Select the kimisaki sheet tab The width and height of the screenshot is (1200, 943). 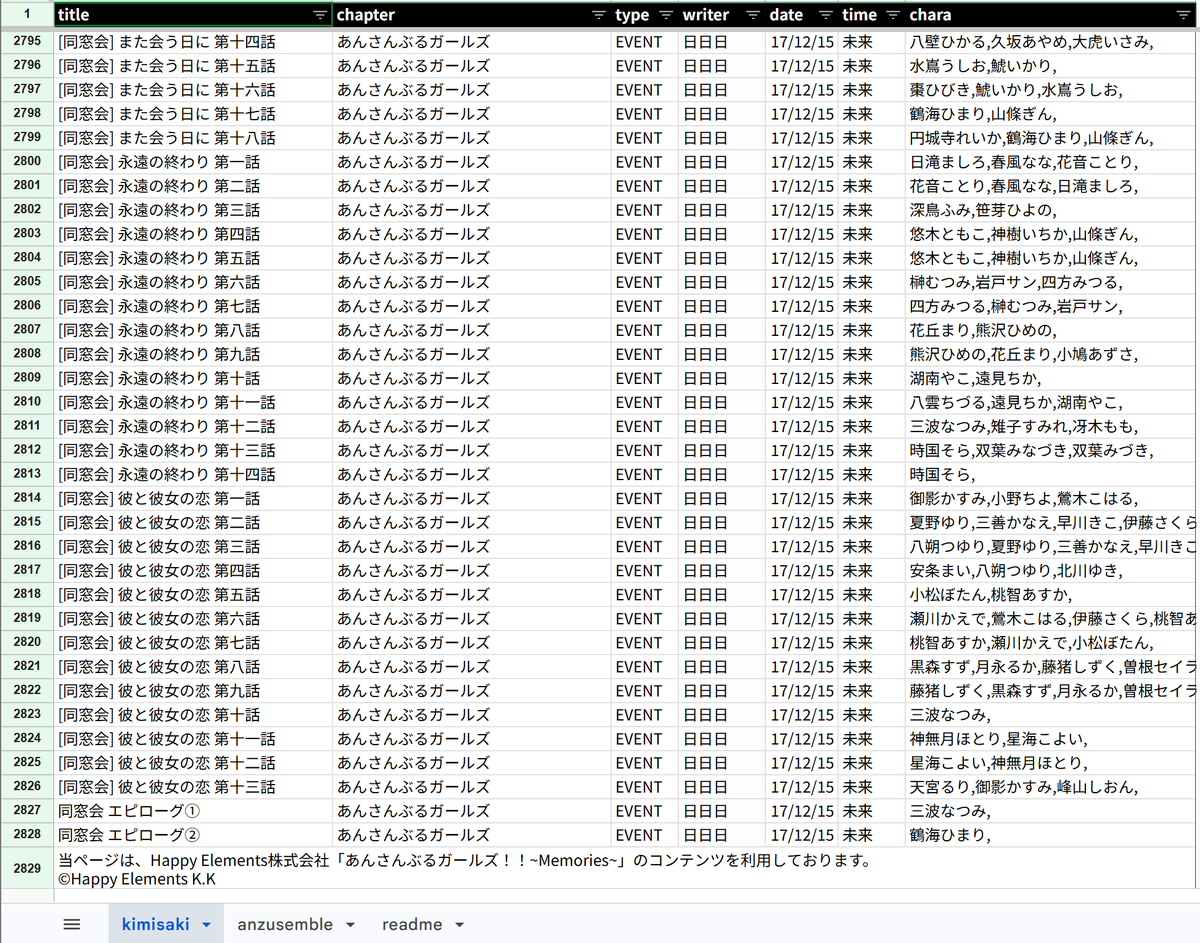(157, 925)
